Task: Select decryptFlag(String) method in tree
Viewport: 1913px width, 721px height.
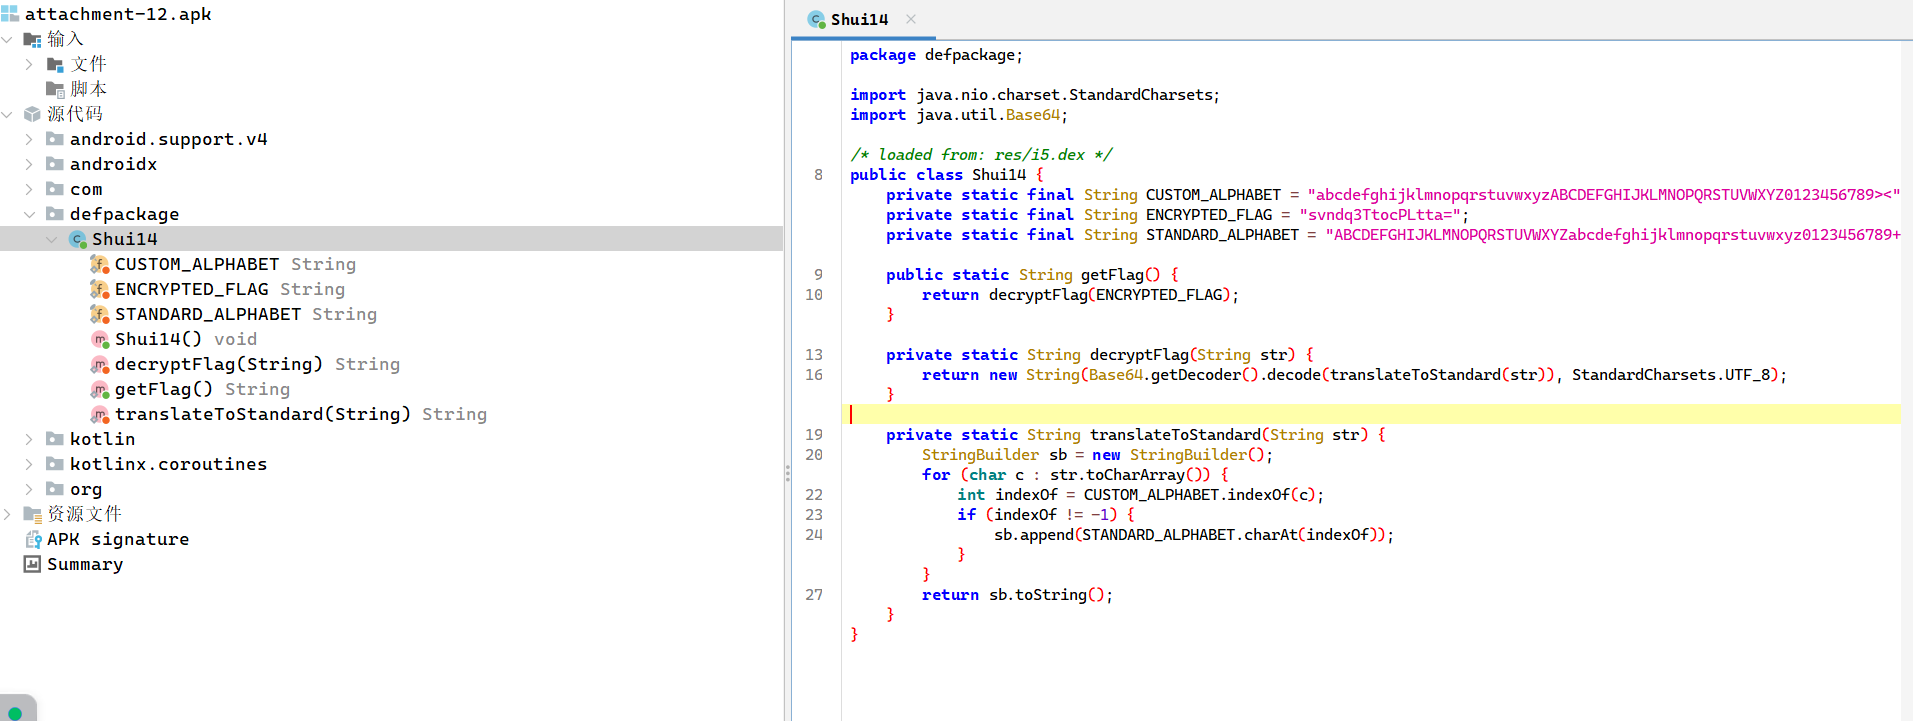Action: (257, 364)
